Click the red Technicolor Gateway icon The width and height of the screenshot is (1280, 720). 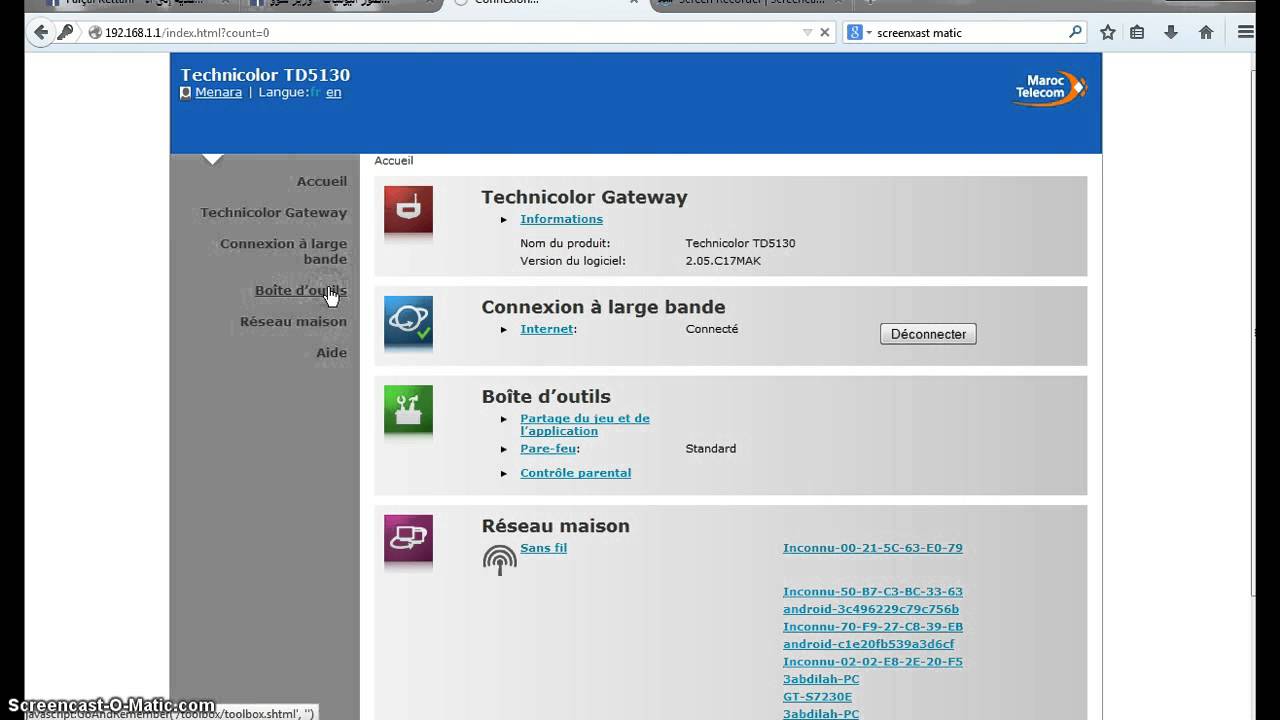tap(408, 210)
